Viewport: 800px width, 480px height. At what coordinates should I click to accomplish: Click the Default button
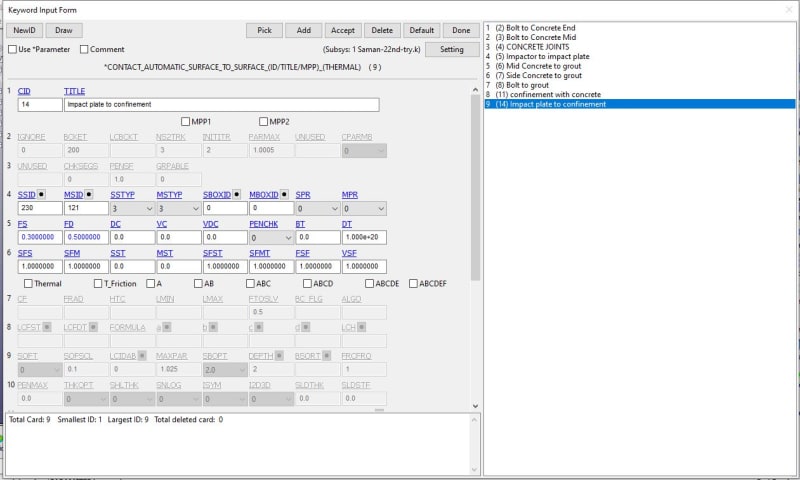[x=421, y=30]
